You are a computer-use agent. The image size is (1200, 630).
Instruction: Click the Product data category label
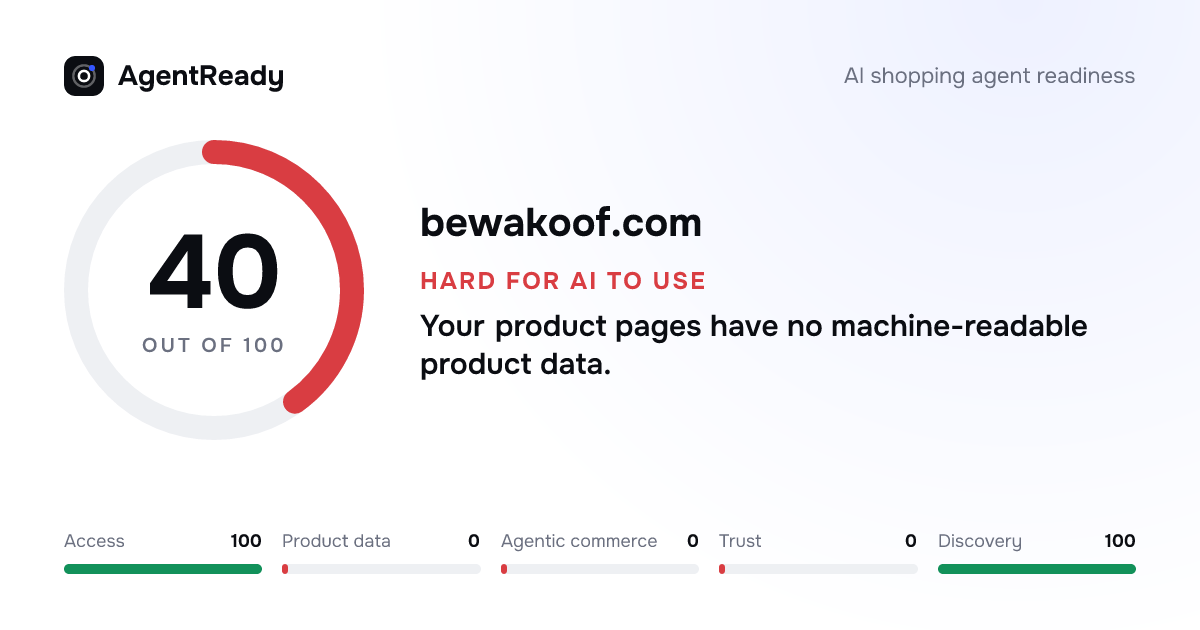coord(336,541)
